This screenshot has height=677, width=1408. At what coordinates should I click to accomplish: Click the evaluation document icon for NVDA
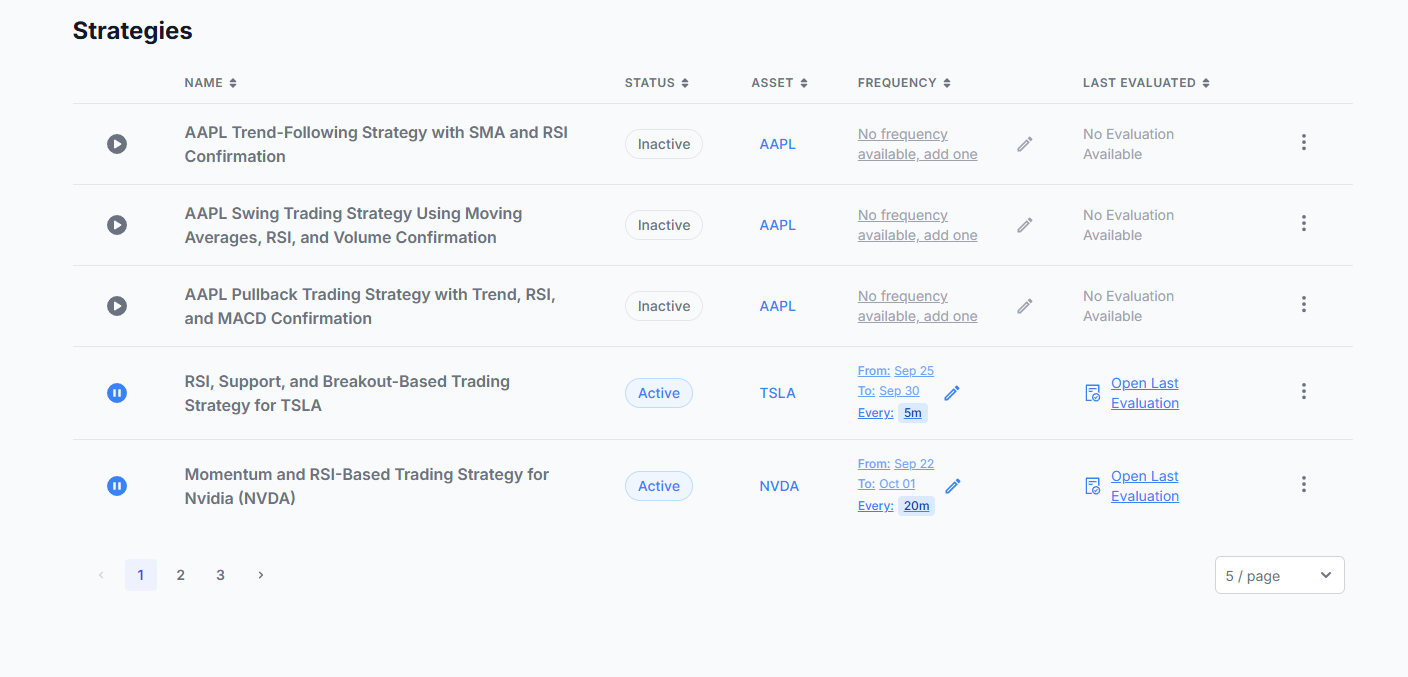(1092, 485)
